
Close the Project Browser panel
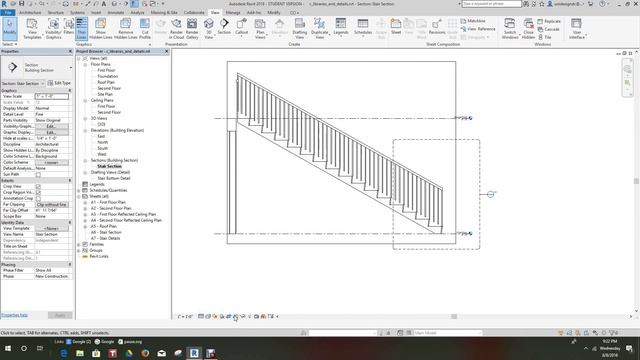coord(167,51)
